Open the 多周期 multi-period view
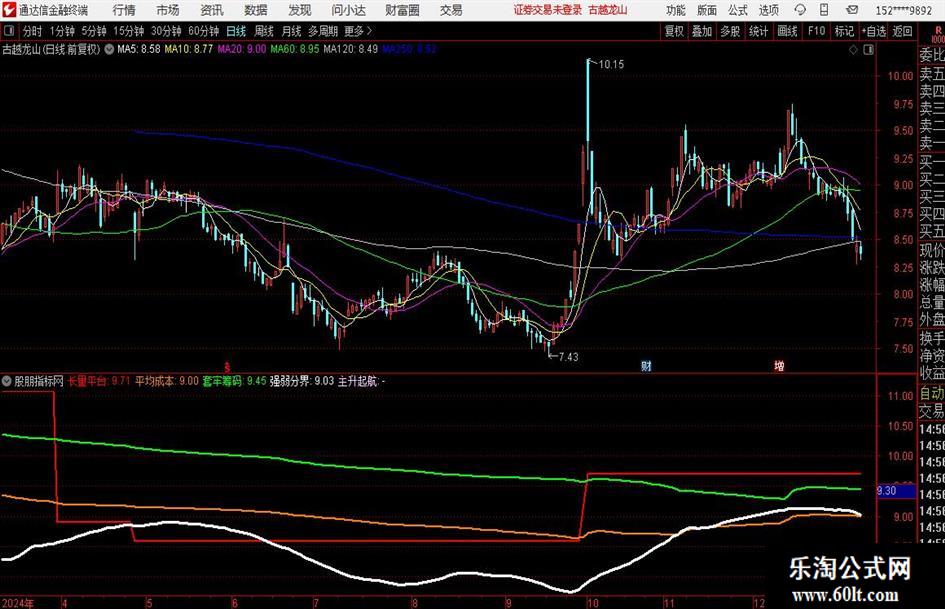 [x=323, y=31]
